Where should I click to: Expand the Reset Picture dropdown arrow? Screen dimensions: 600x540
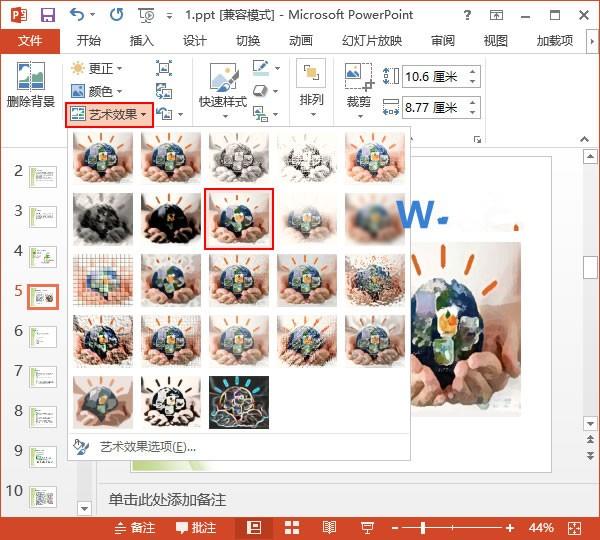(180, 114)
